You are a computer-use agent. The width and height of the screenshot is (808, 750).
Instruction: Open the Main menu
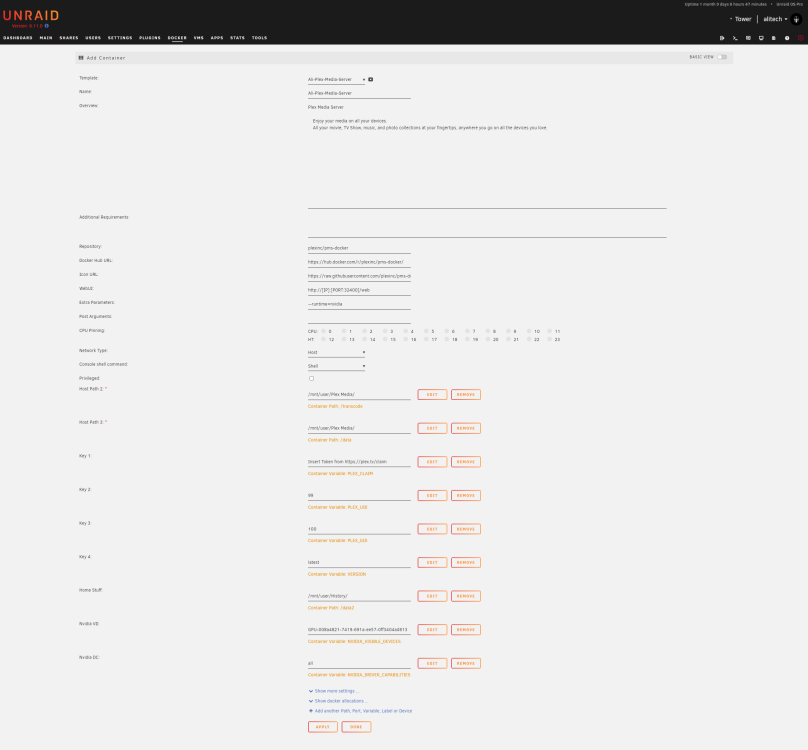46,38
